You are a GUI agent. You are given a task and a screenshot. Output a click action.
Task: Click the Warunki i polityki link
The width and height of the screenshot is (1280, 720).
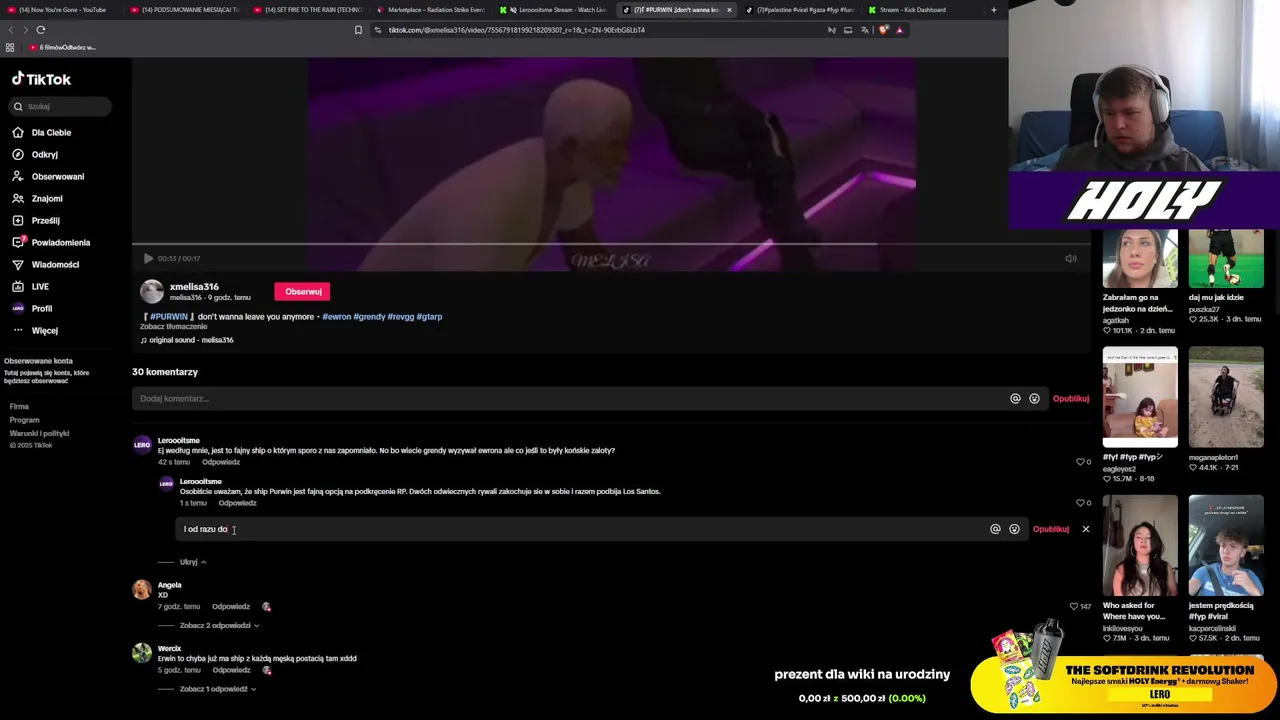[x=39, y=433]
